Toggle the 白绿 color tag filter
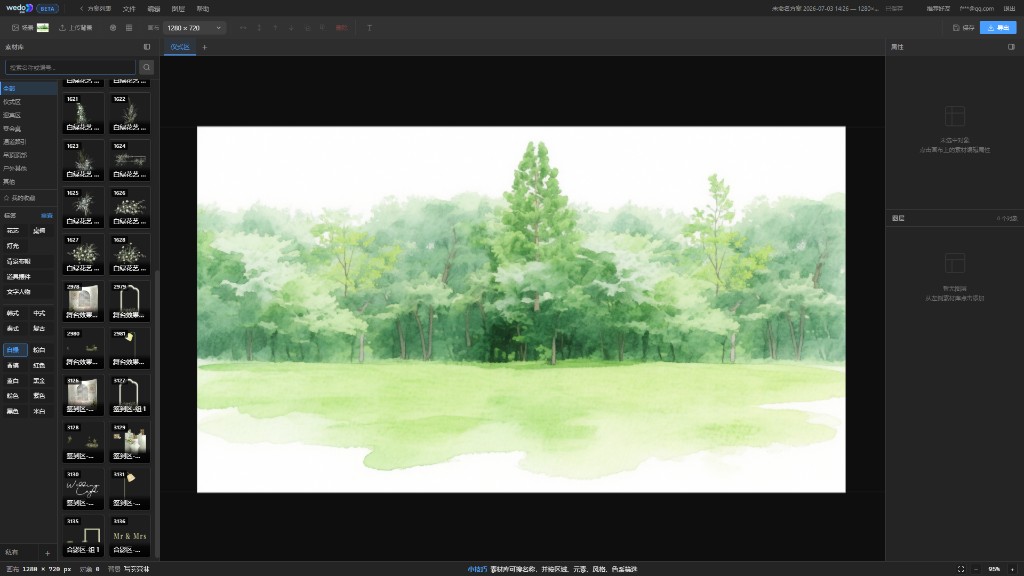The width and height of the screenshot is (1024, 576). pos(14,350)
